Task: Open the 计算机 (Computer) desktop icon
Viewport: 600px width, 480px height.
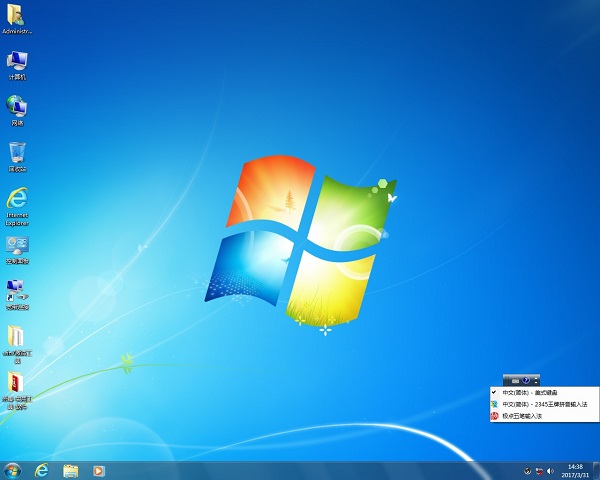Action: (17, 61)
